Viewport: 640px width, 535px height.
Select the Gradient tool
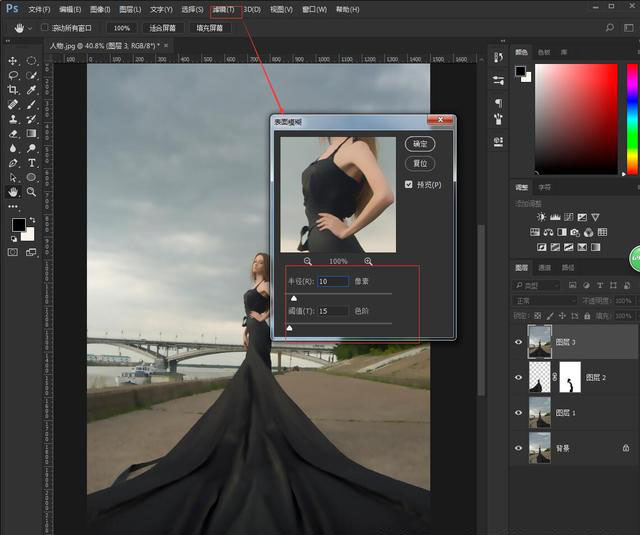click(x=31, y=133)
